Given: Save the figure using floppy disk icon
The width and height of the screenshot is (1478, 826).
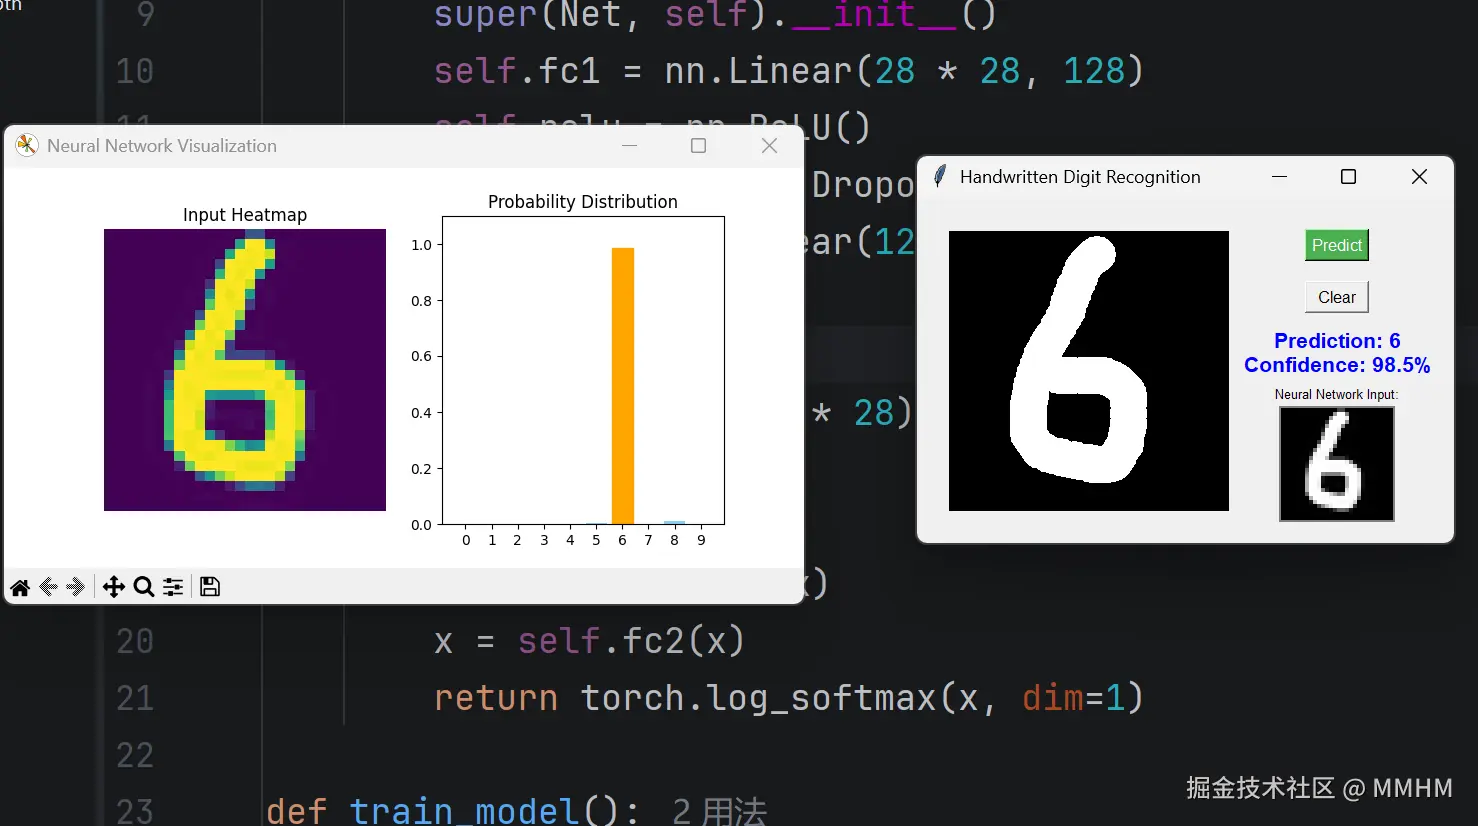Looking at the screenshot, I should click(210, 587).
